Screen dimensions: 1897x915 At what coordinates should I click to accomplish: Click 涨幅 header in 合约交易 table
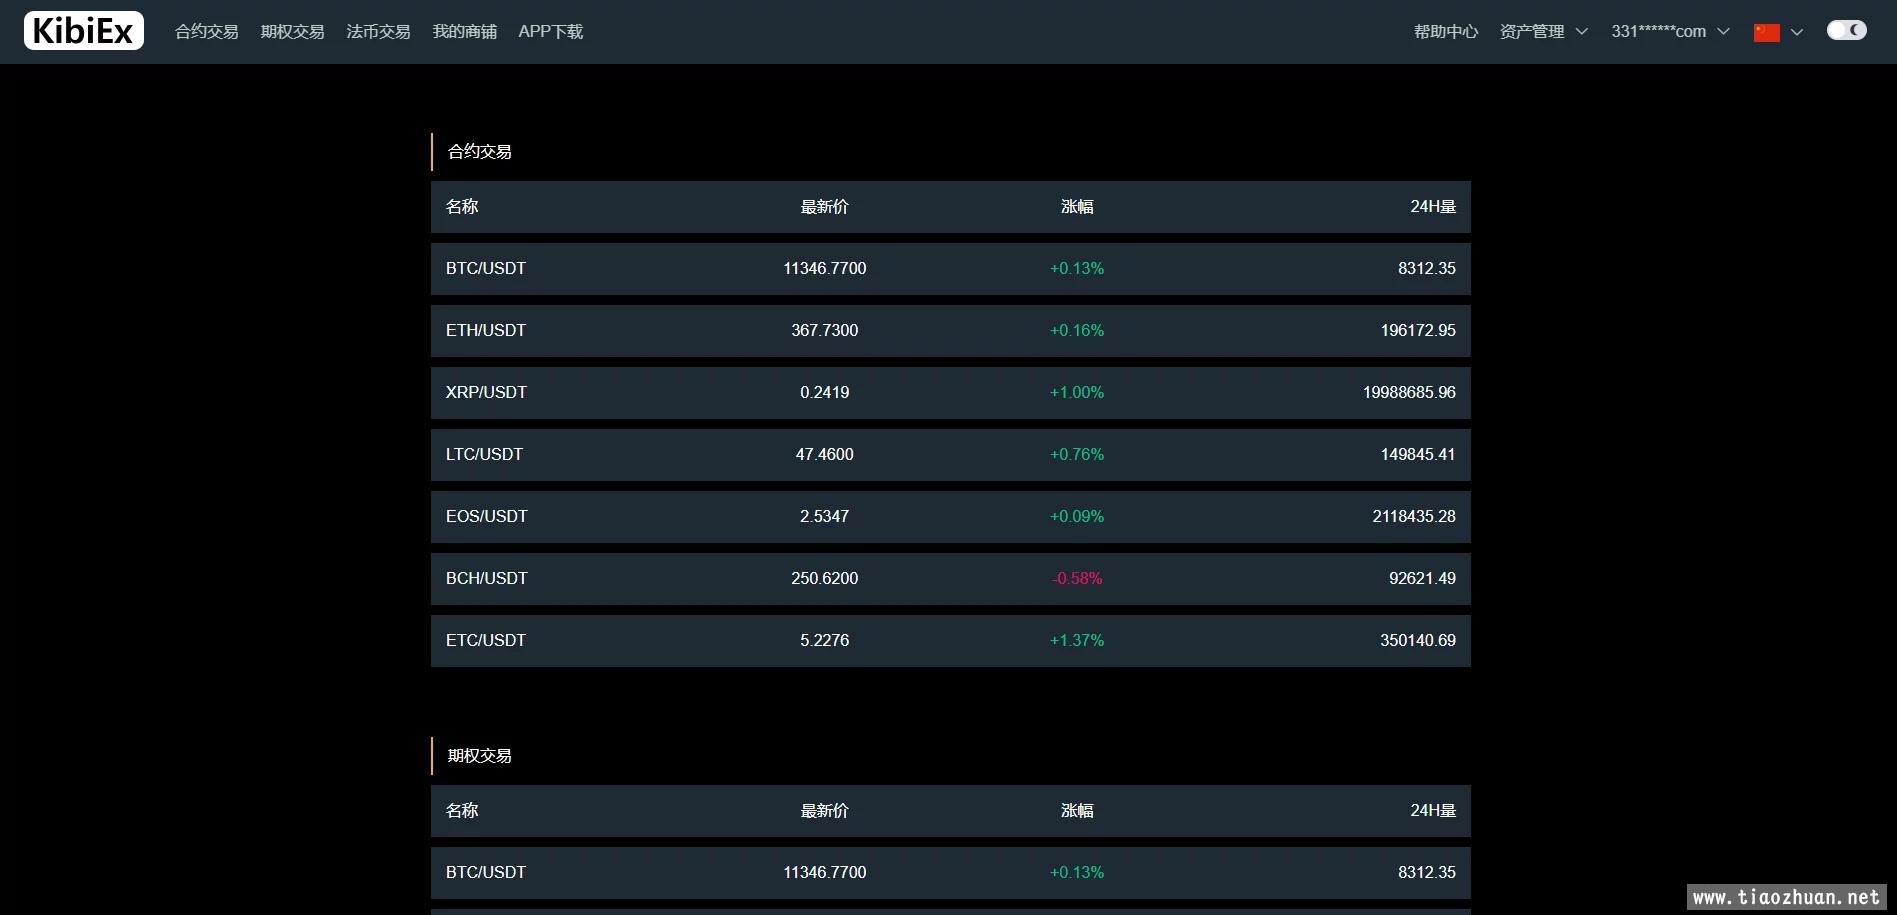coord(1077,207)
